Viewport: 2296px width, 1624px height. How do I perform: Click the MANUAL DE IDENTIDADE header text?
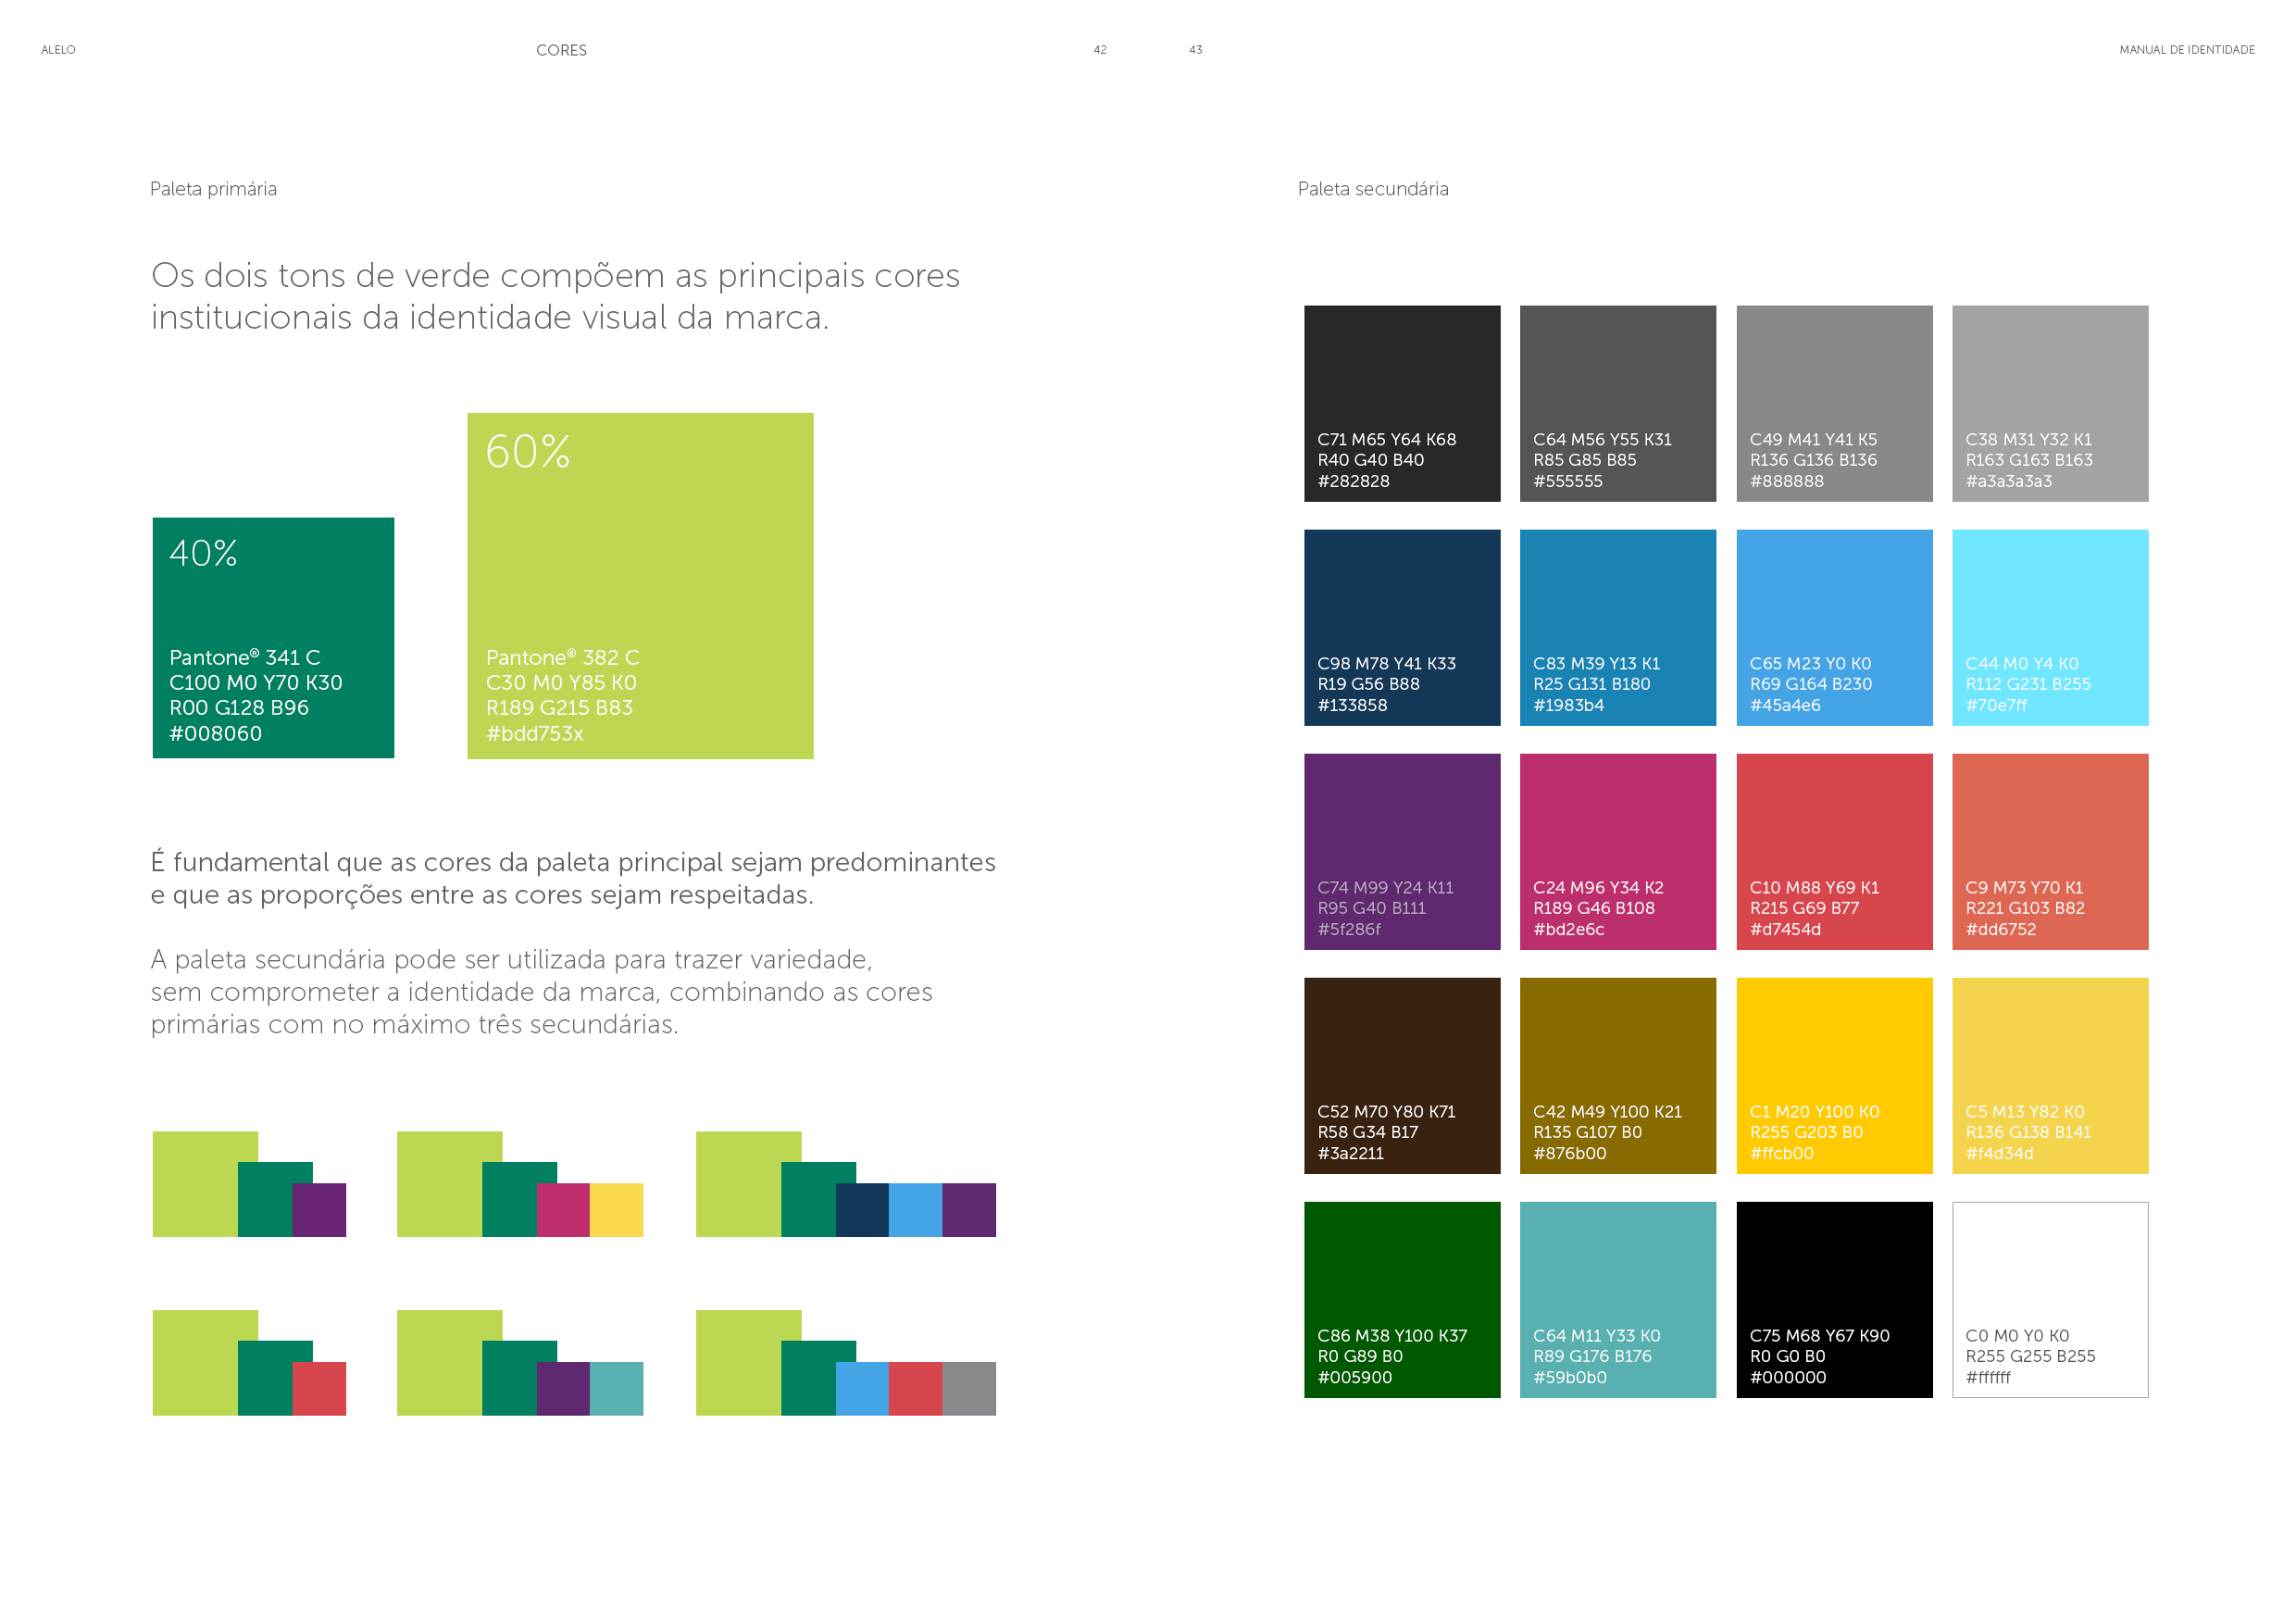click(2186, 50)
